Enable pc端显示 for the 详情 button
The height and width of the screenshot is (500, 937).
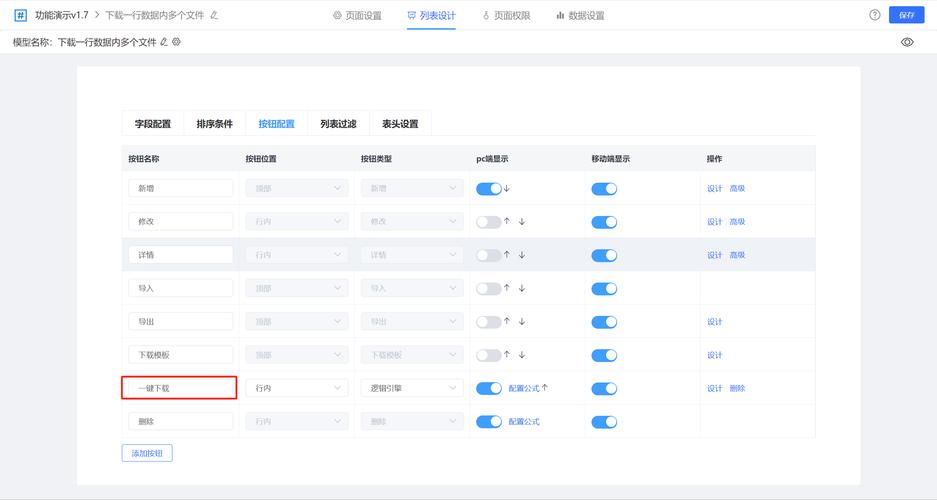489,256
